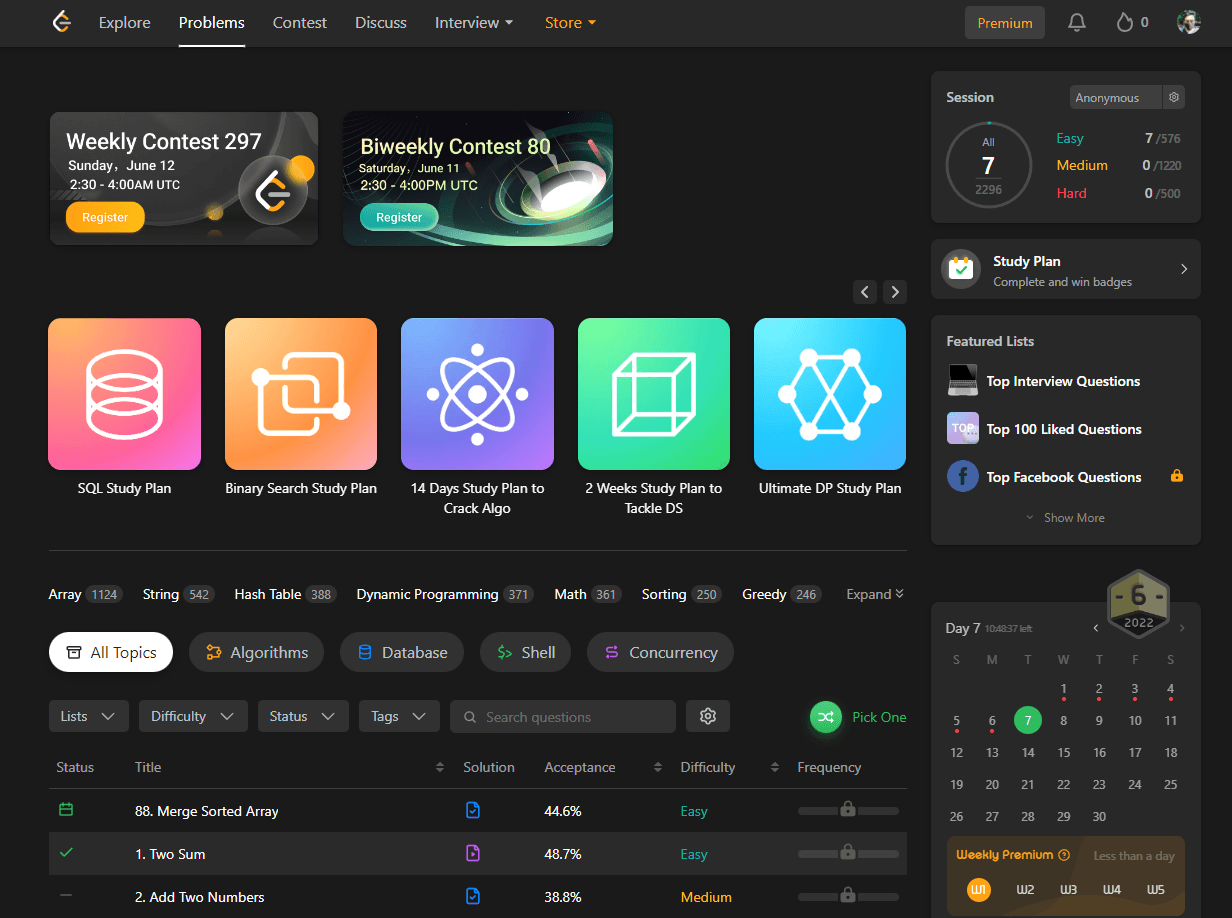Select the Algorithms category
Image resolution: width=1232 pixels, height=918 pixels.
tap(256, 652)
